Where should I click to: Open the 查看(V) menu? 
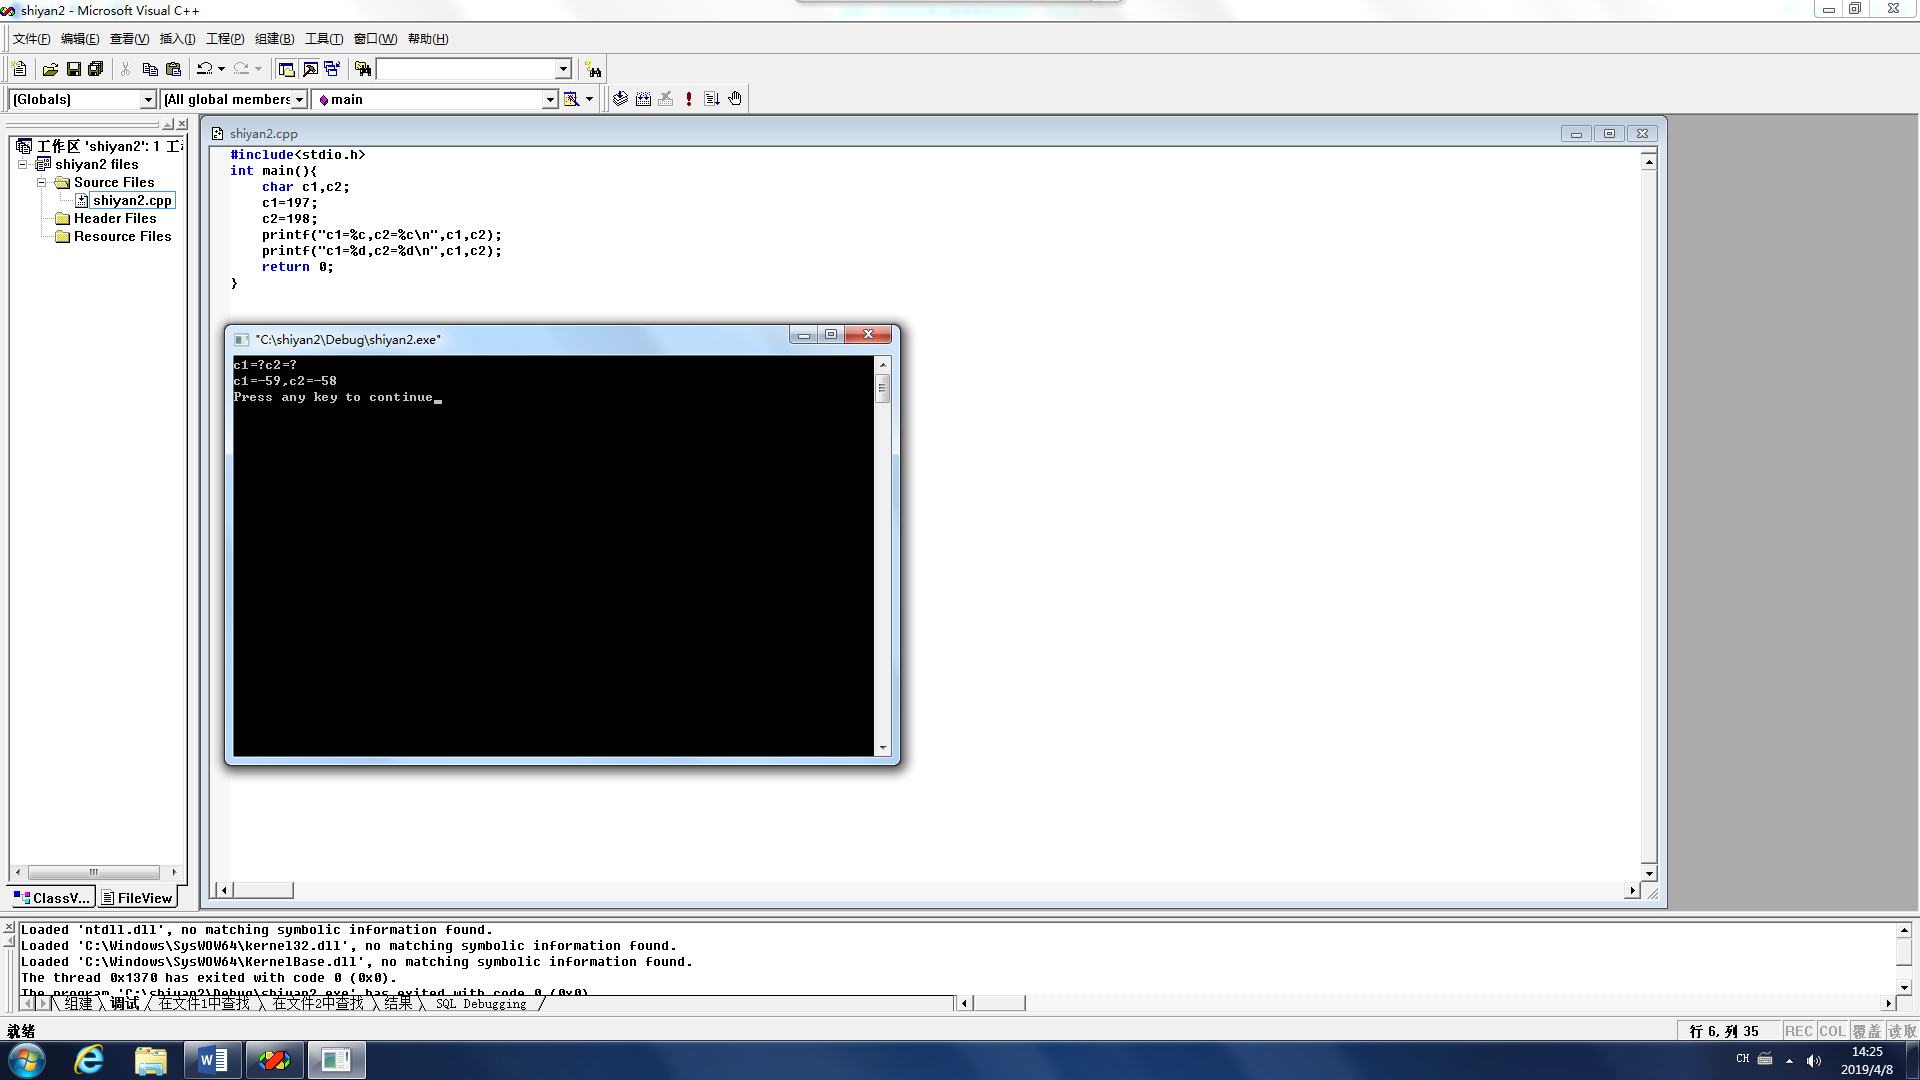(x=129, y=39)
